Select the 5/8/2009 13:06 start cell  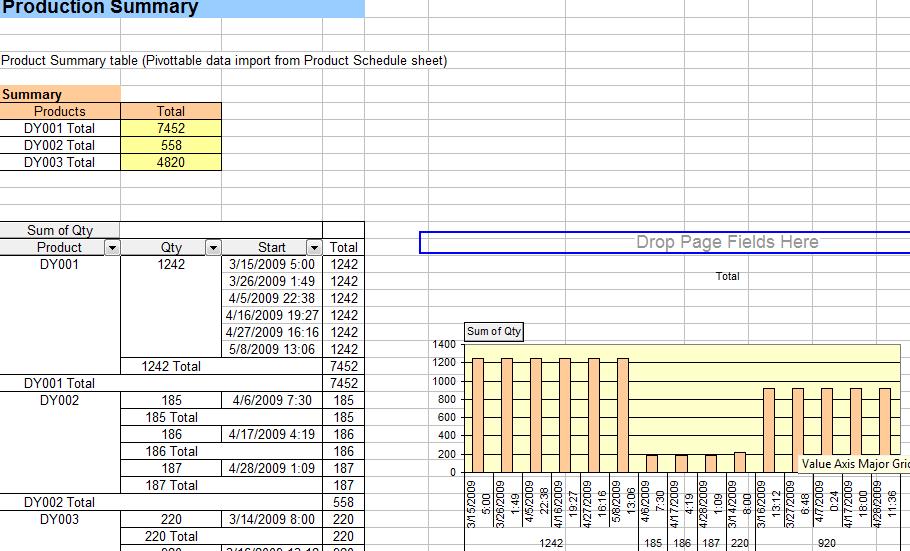click(272, 349)
